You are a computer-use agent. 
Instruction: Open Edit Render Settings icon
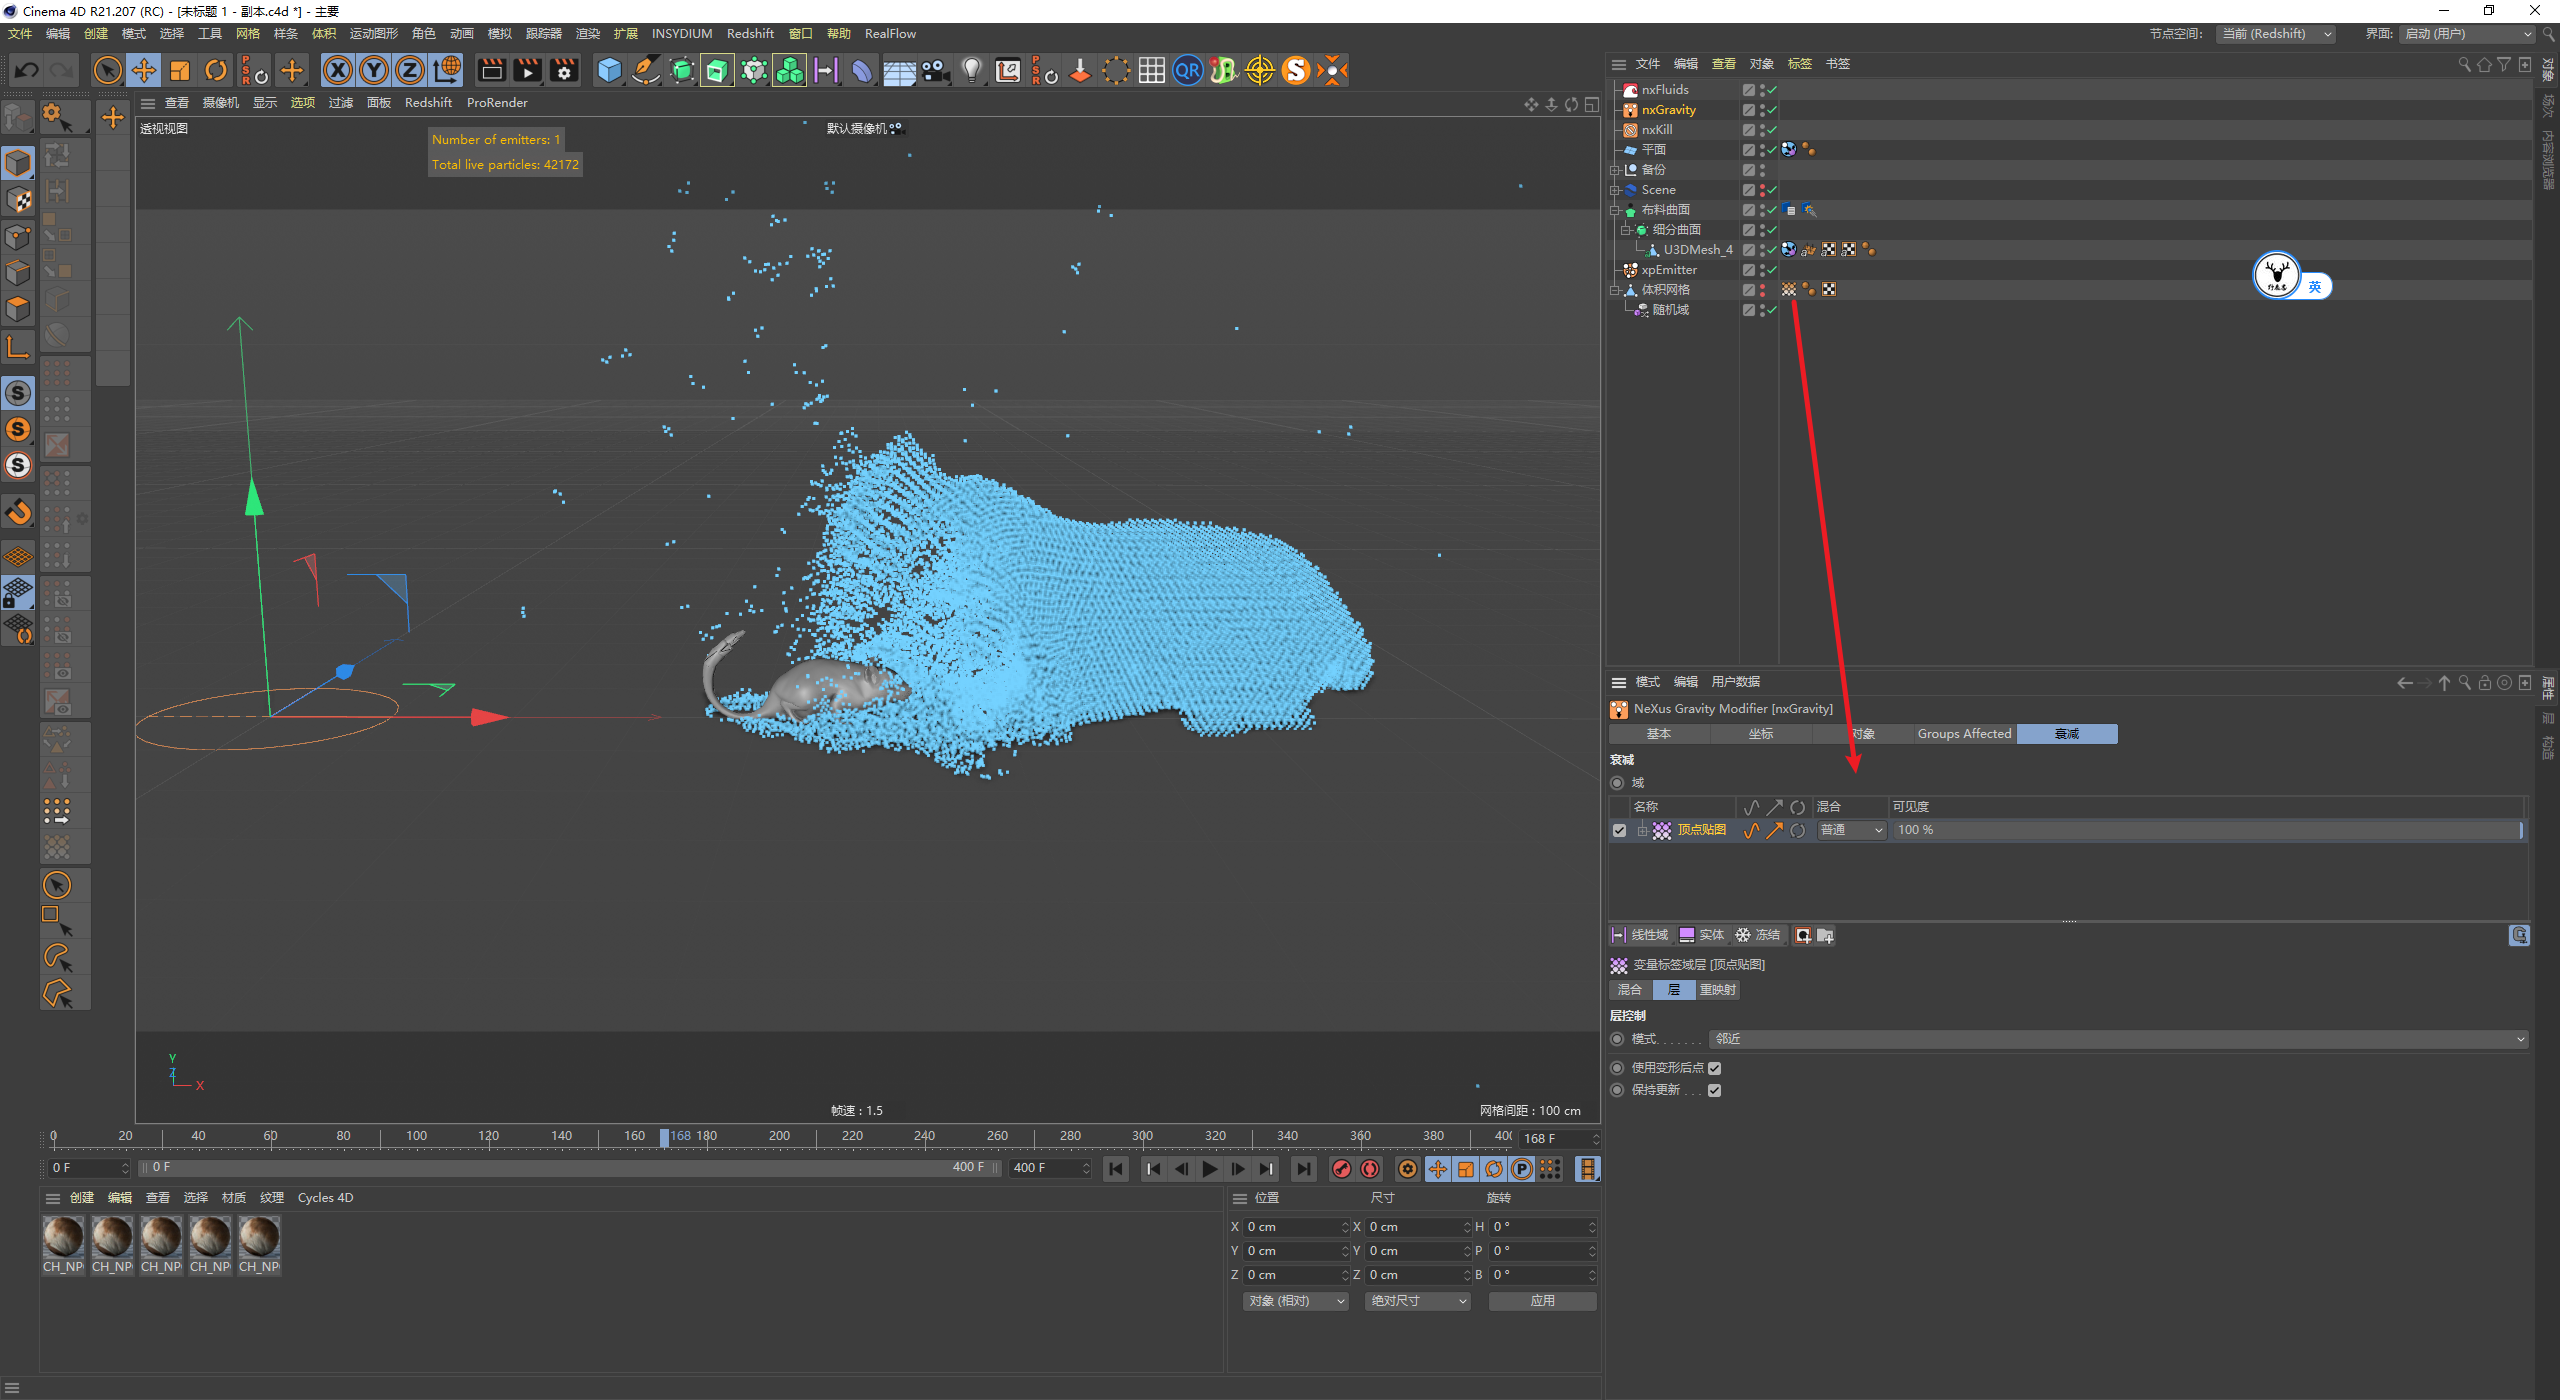pyautogui.click(x=565, y=70)
